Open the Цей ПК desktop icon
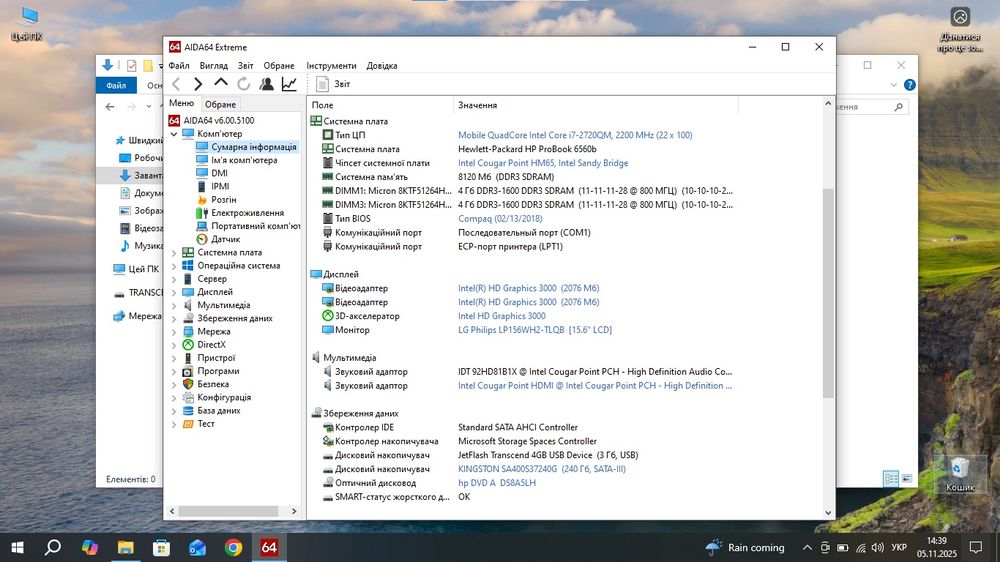The height and width of the screenshot is (562, 1000). (x=27, y=24)
